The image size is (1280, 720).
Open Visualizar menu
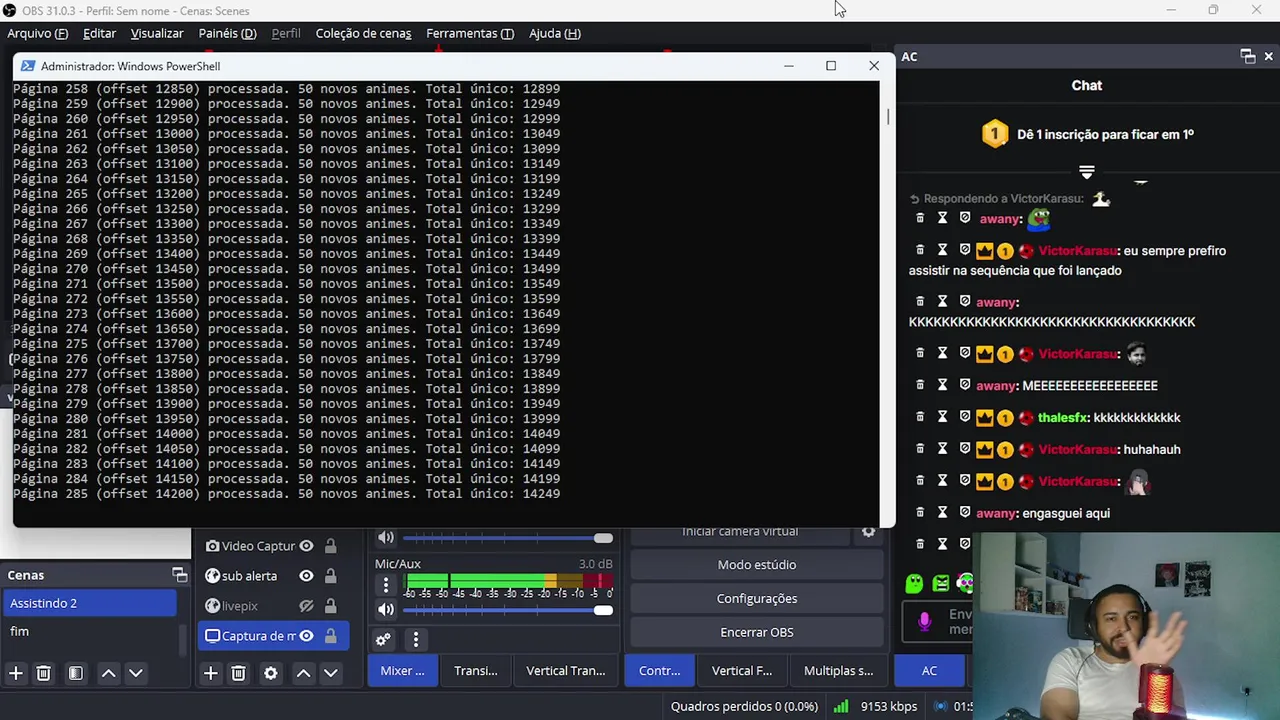[x=157, y=33]
